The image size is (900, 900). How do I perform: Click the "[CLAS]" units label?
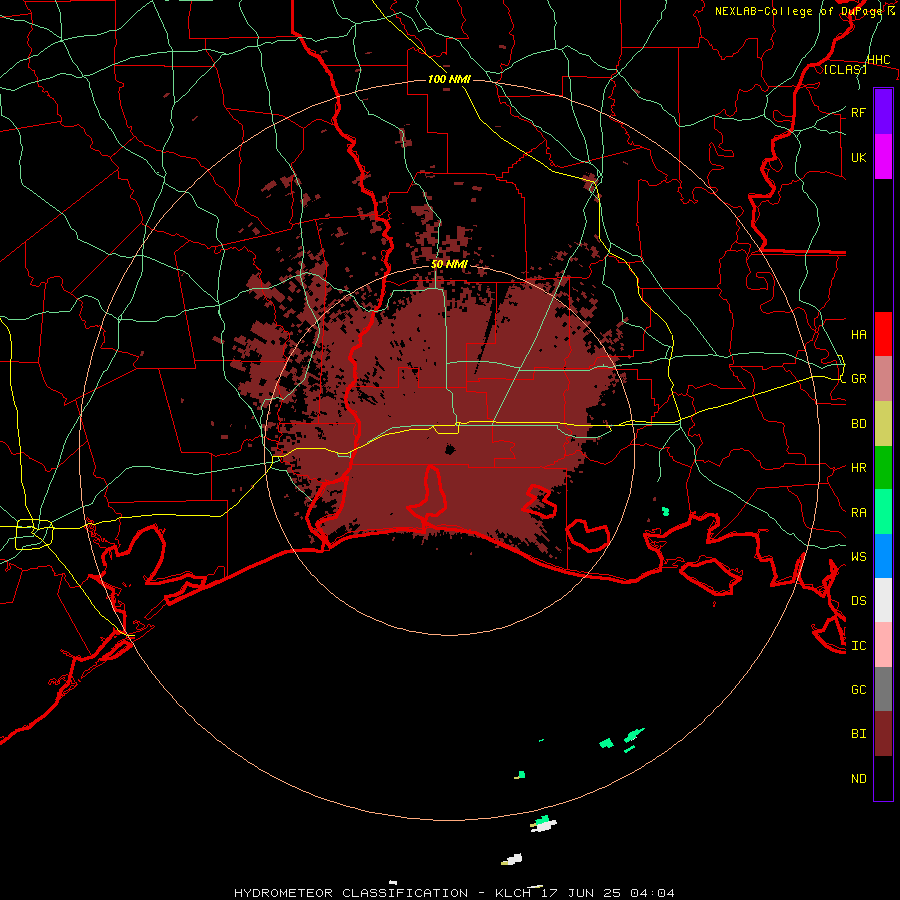845,69
